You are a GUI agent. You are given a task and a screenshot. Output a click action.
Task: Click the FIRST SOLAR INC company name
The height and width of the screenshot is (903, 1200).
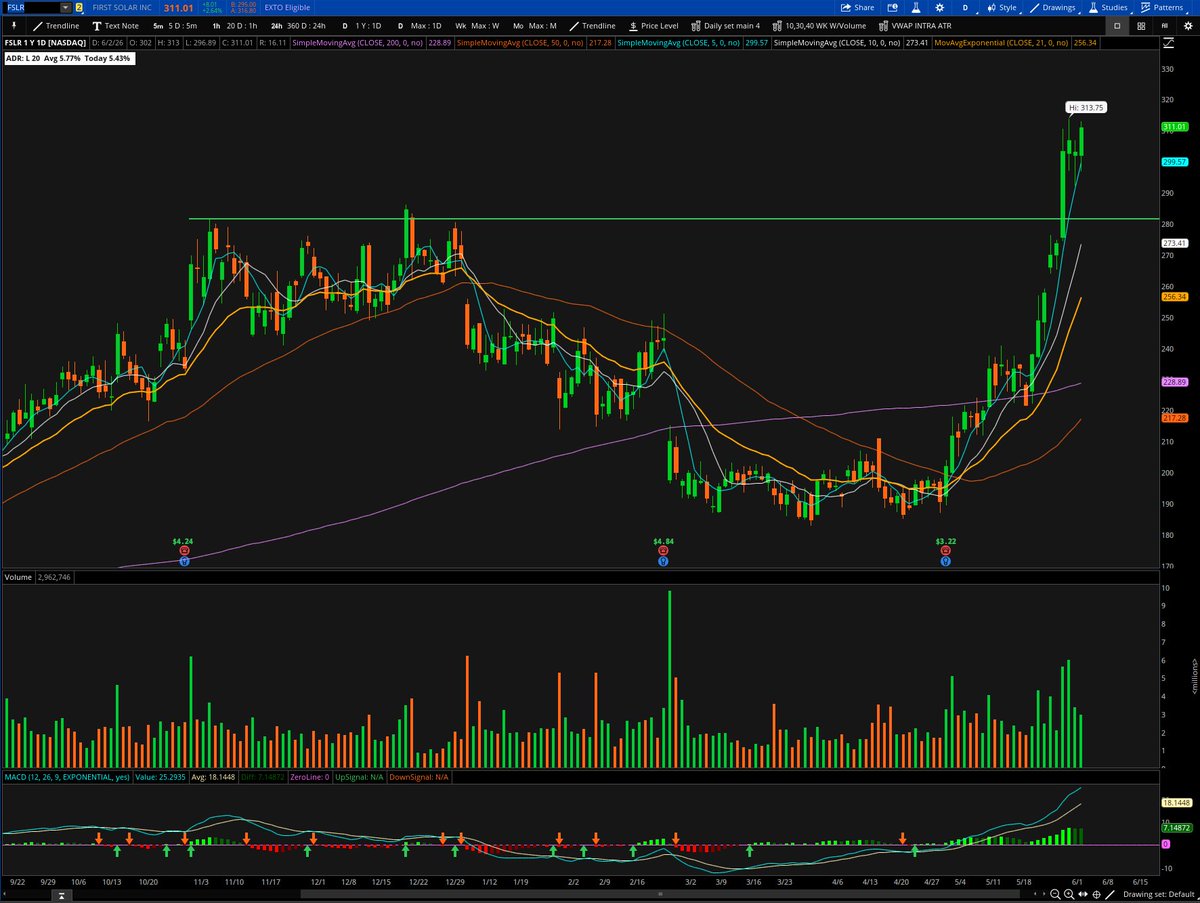(x=122, y=8)
